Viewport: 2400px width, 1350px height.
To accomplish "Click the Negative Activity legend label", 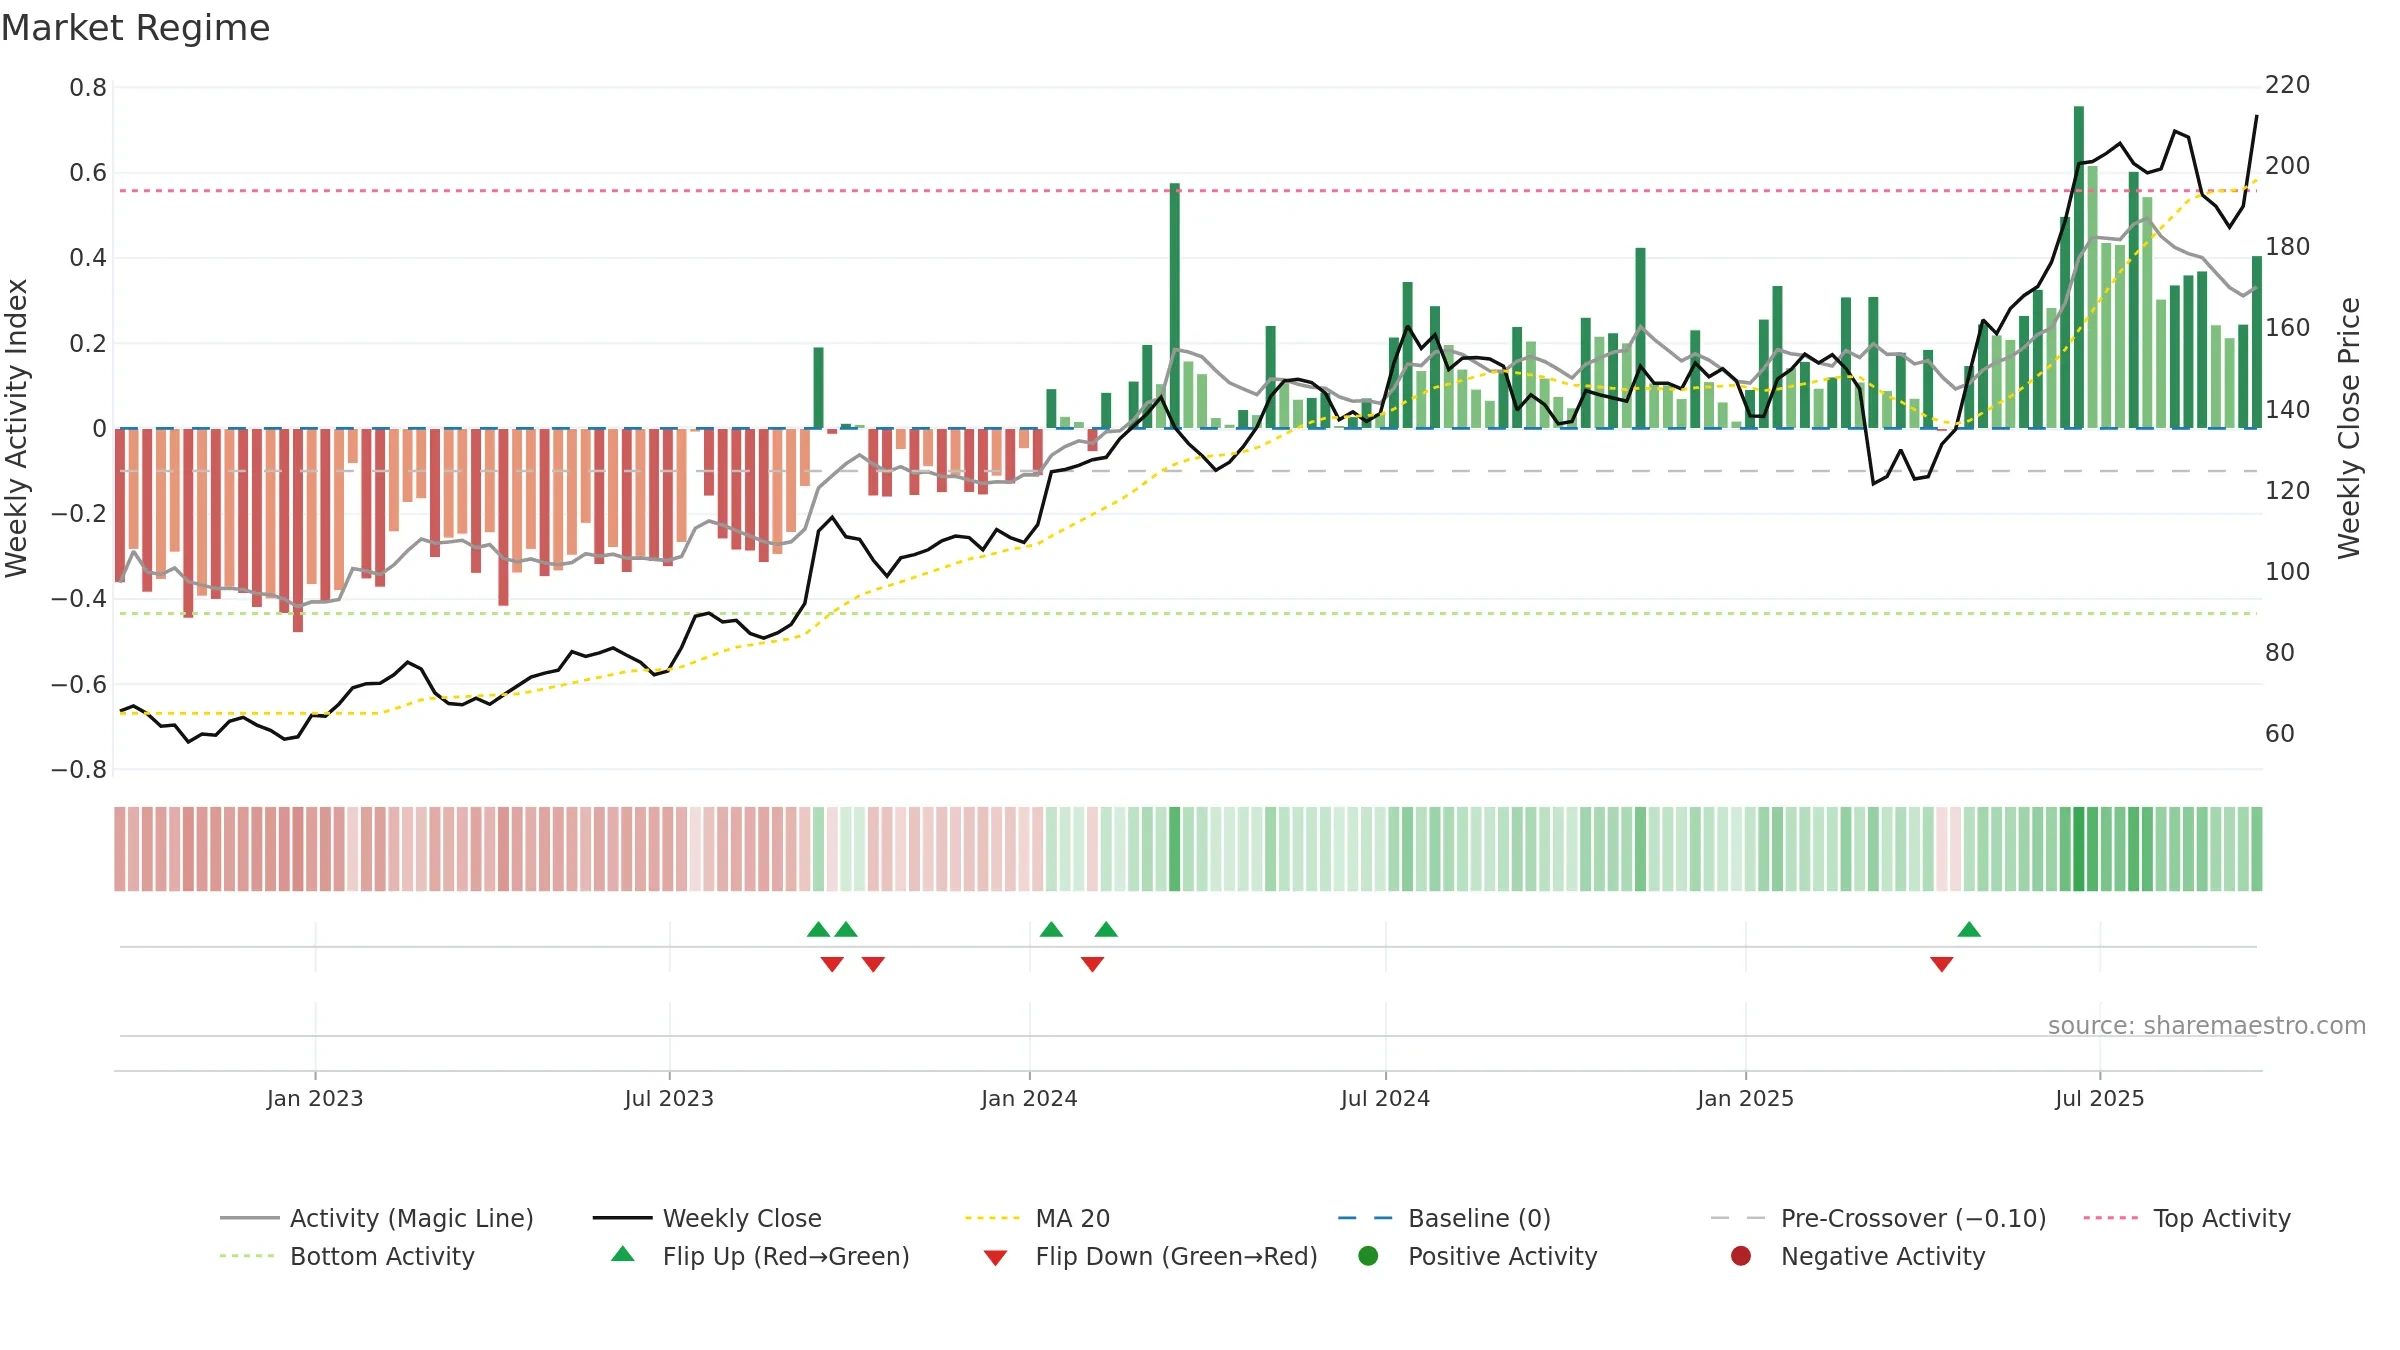I will point(1883,1256).
